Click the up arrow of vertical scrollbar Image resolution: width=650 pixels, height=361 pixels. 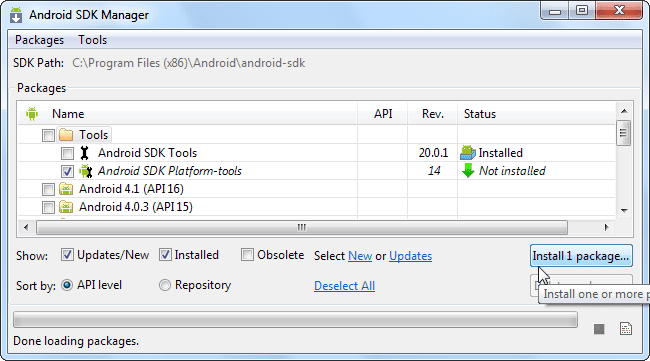[x=624, y=111]
